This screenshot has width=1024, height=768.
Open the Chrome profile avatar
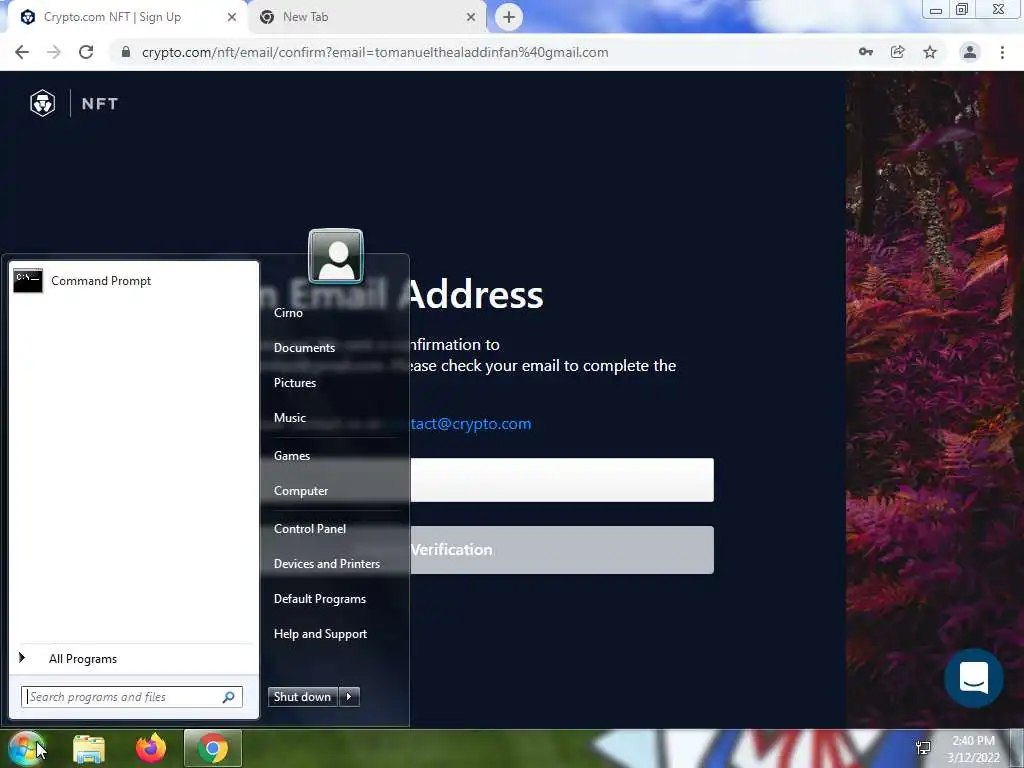point(970,52)
